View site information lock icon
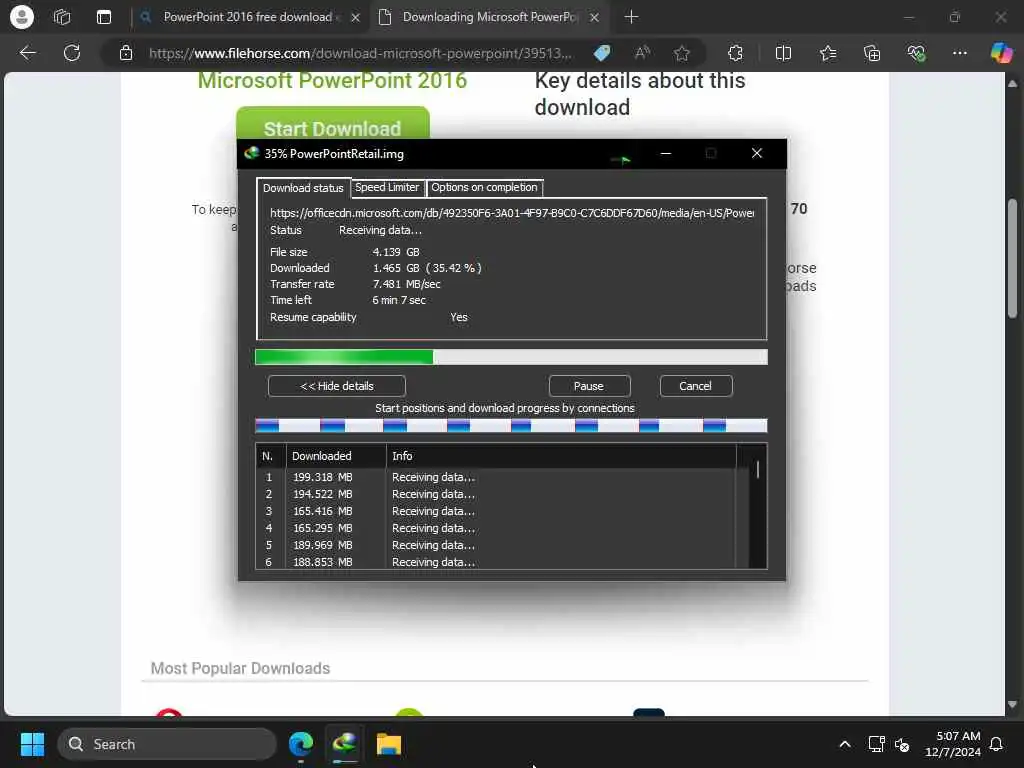Viewport: 1024px width, 768px height. point(126,53)
